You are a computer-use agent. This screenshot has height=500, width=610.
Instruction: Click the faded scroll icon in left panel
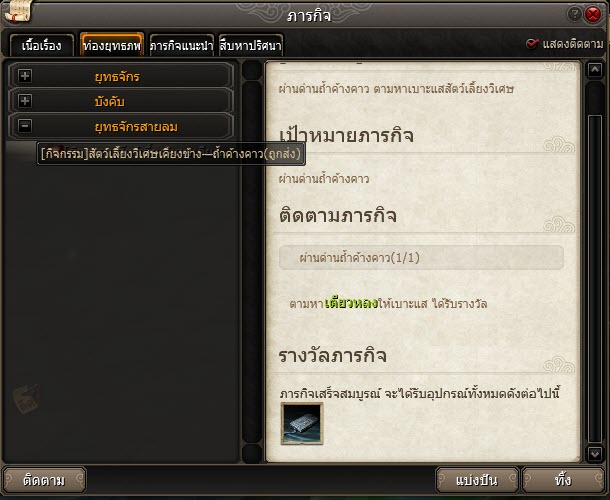(x=26, y=399)
